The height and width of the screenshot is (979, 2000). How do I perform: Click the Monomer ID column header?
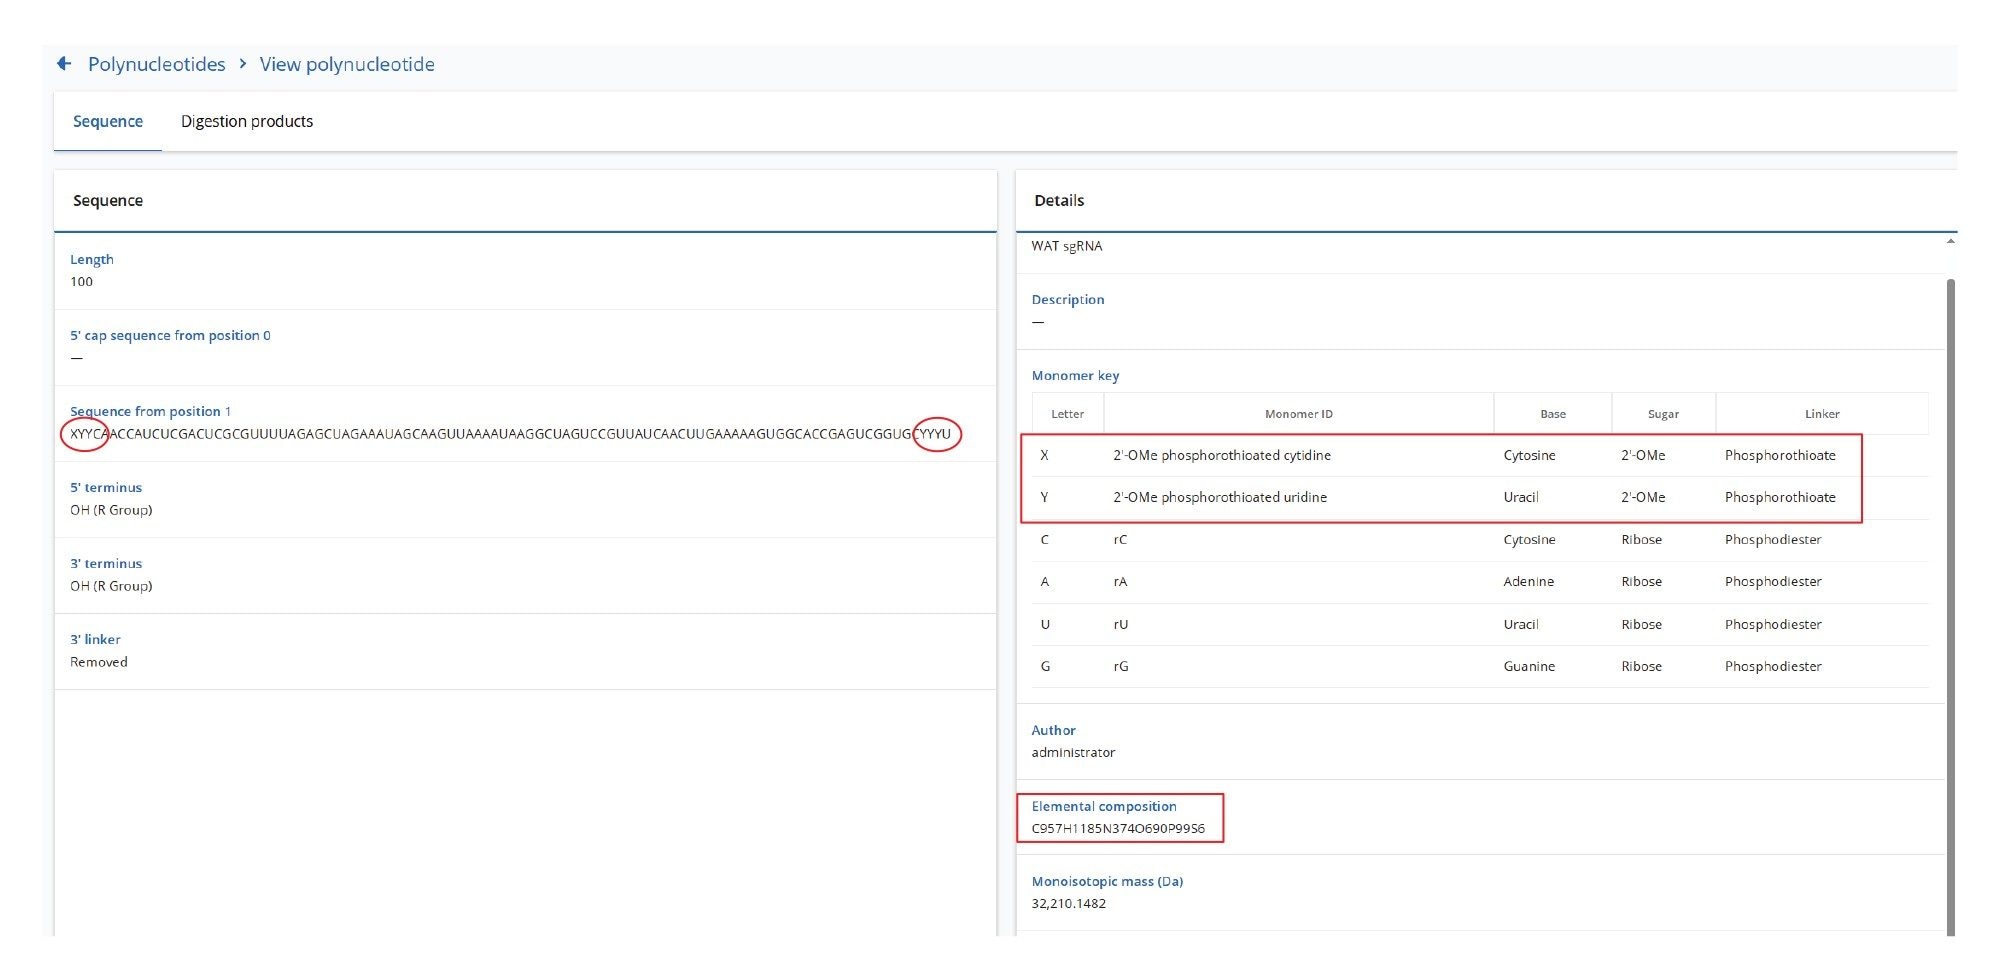1298,414
